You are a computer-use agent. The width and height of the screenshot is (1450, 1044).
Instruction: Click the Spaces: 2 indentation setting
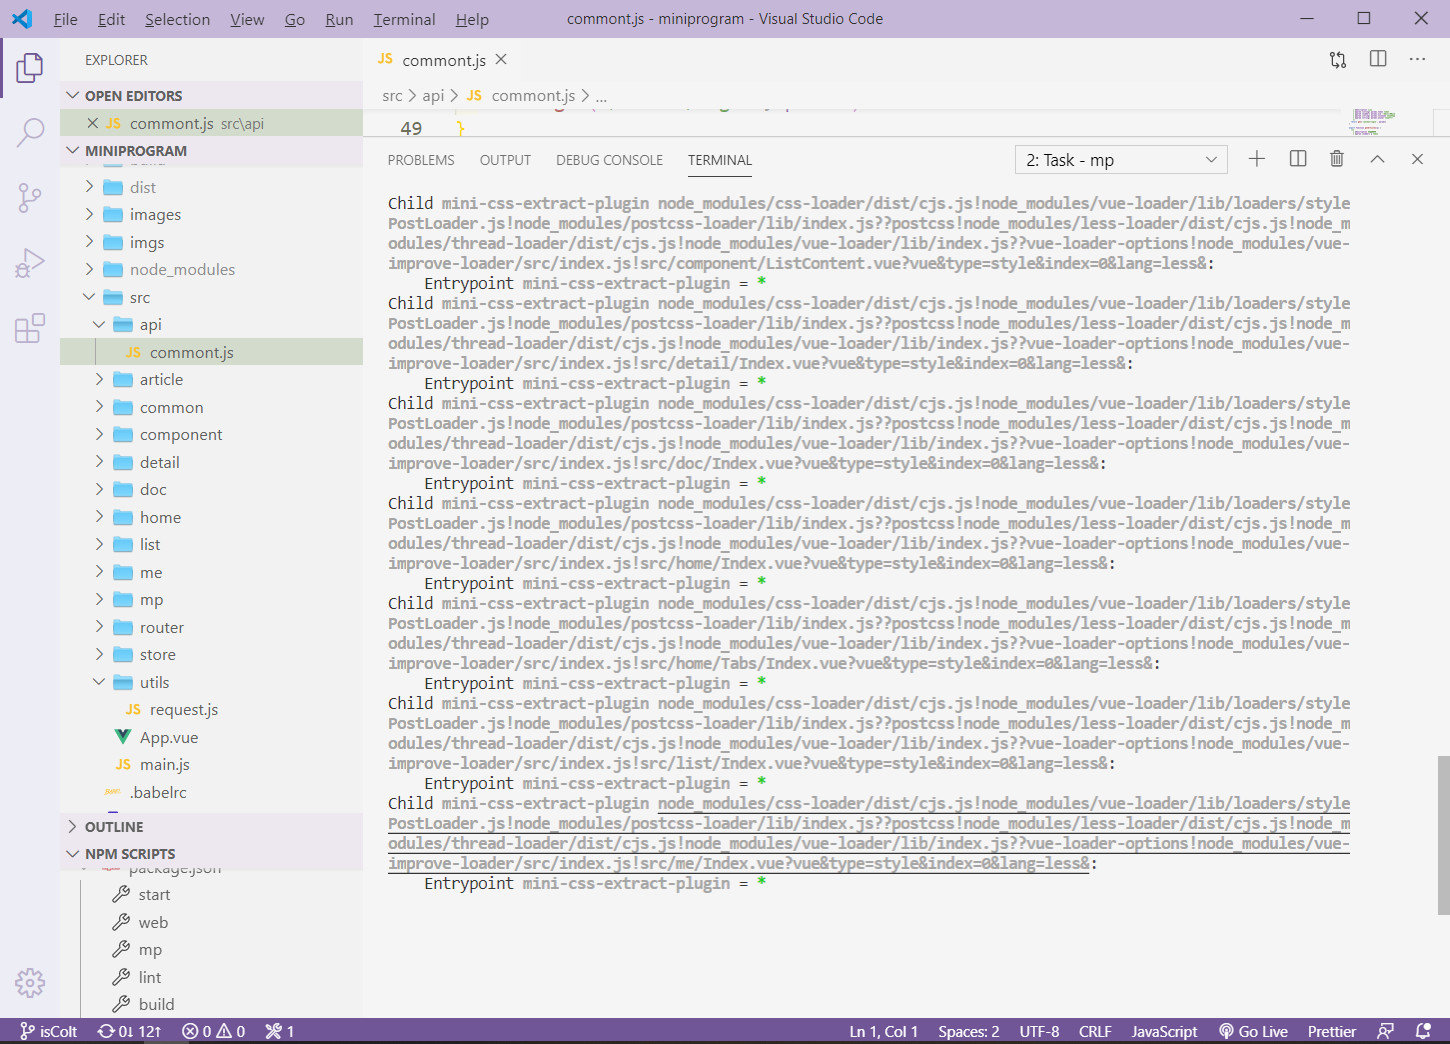point(968,1031)
